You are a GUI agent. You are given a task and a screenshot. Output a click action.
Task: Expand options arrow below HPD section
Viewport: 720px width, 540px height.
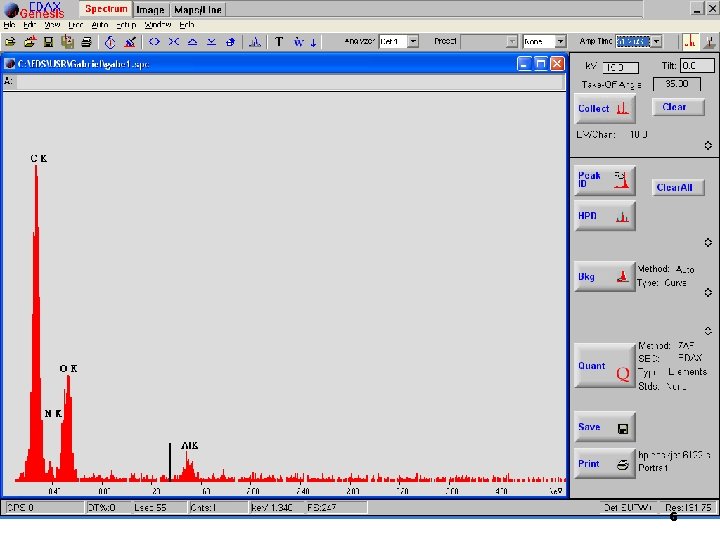pos(708,242)
